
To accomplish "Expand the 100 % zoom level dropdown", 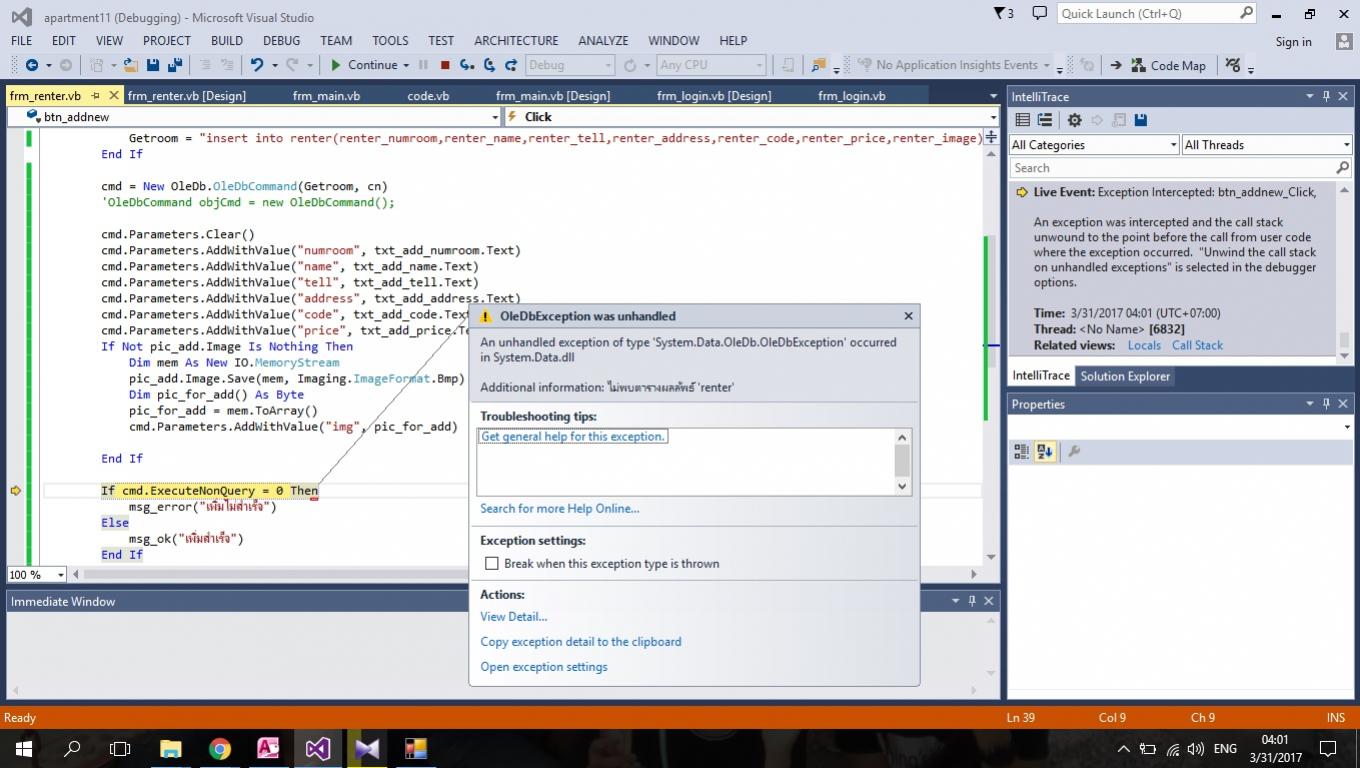I will [x=61, y=575].
